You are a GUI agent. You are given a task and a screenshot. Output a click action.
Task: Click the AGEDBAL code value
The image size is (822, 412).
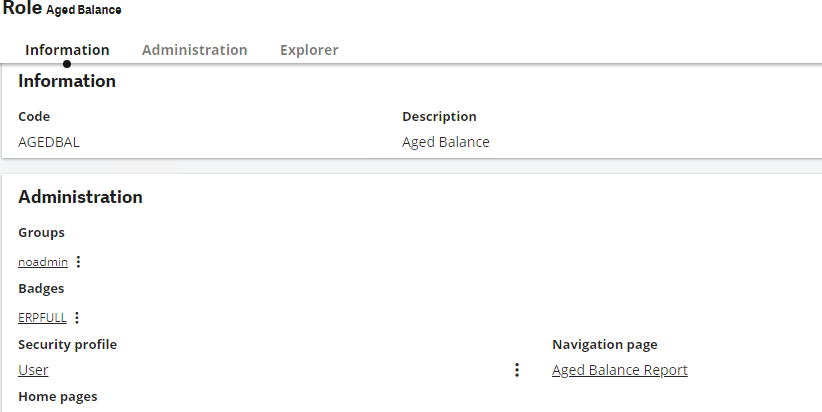[x=49, y=142]
